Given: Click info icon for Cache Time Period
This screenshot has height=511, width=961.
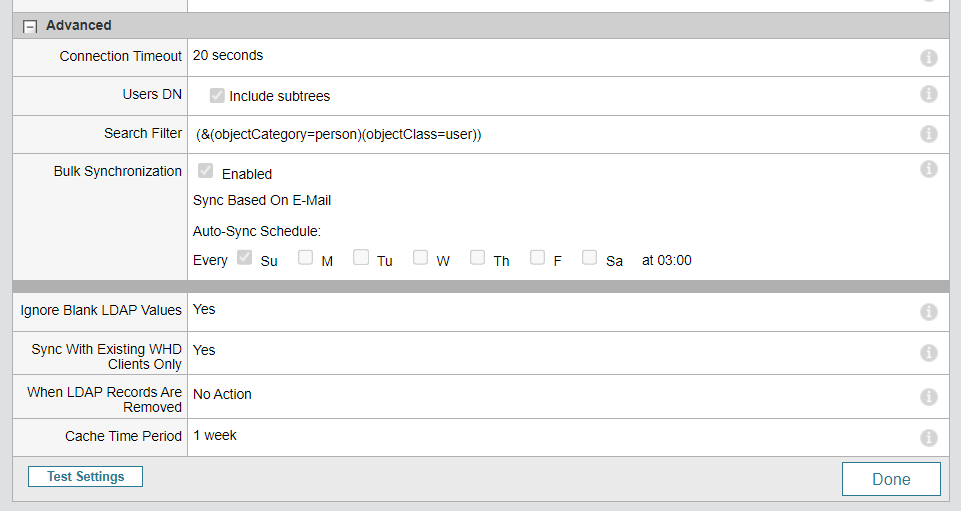Looking at the screenshot, I should [x=928, y=438].
